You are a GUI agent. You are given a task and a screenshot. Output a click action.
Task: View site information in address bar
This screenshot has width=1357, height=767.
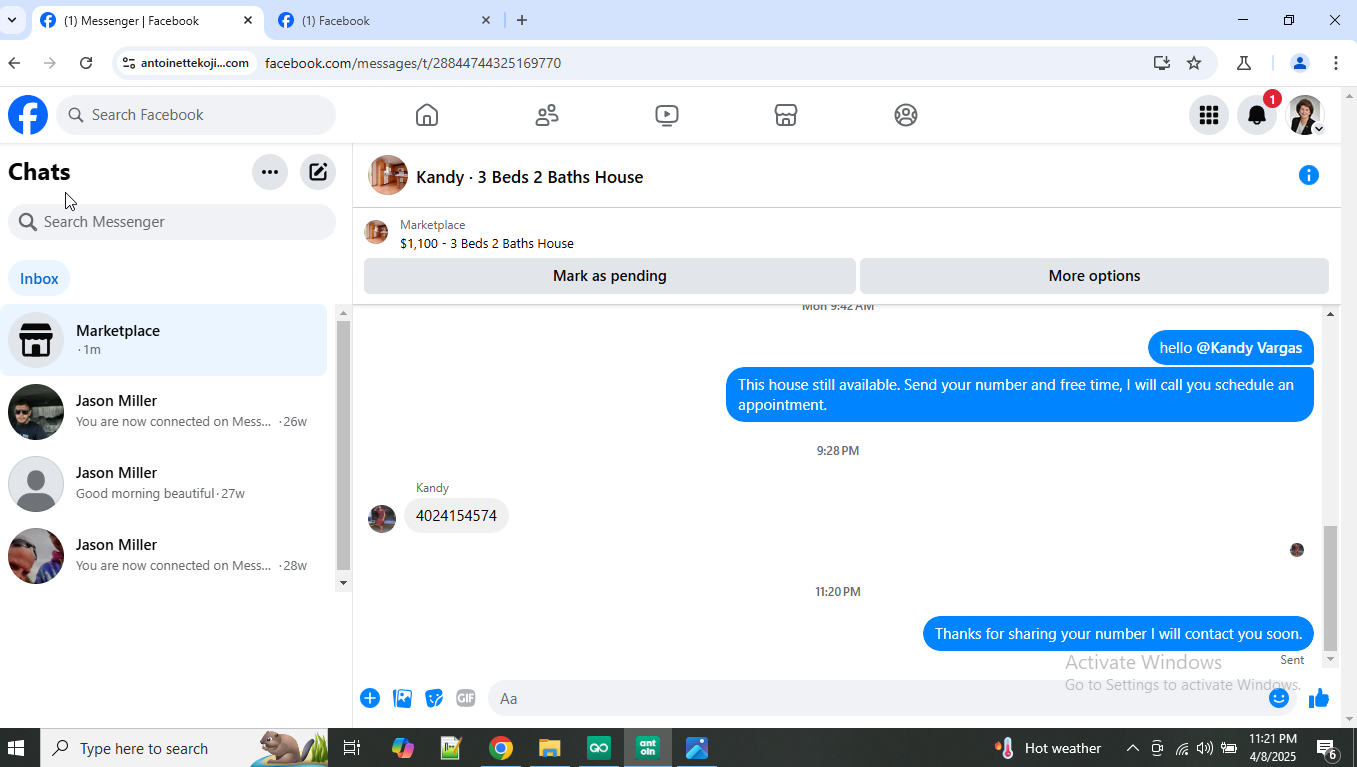[185, 63]
